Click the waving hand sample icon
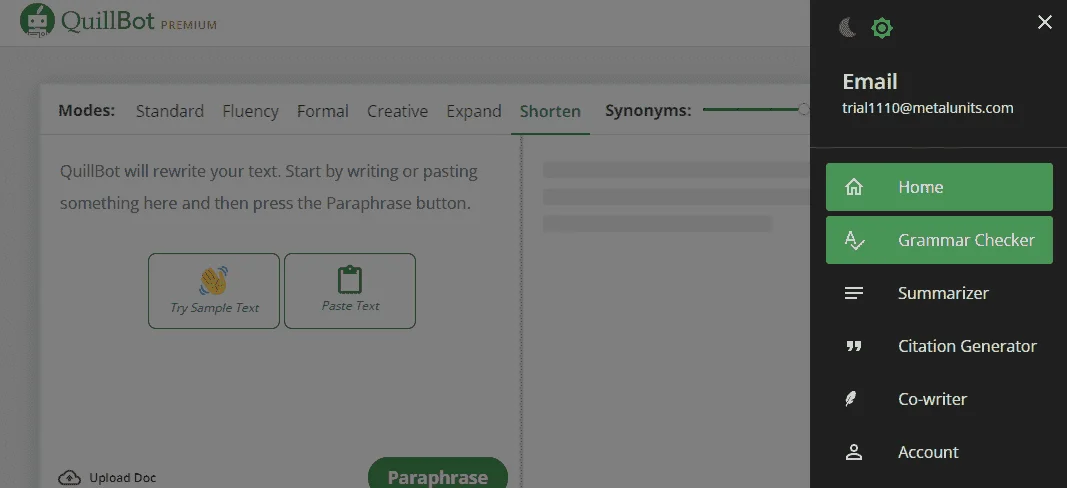Image resolution: width=1067 pixels, height=488 pixels. (214, 280)
